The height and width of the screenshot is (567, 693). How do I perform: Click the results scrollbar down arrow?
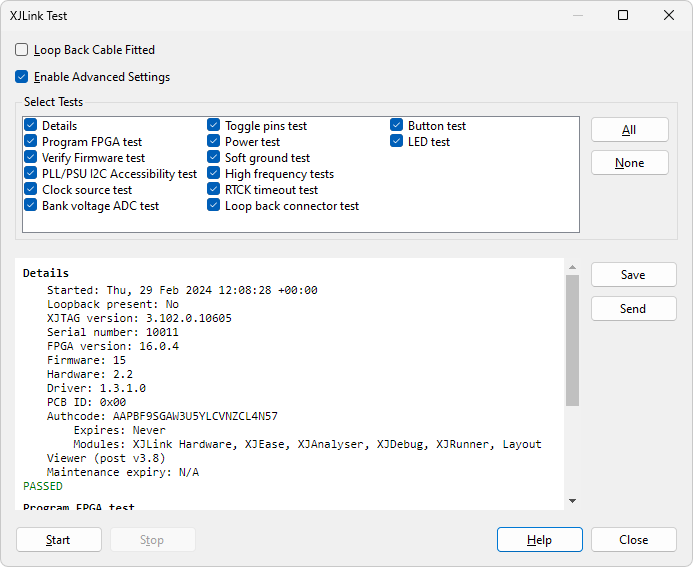point(572,501)
